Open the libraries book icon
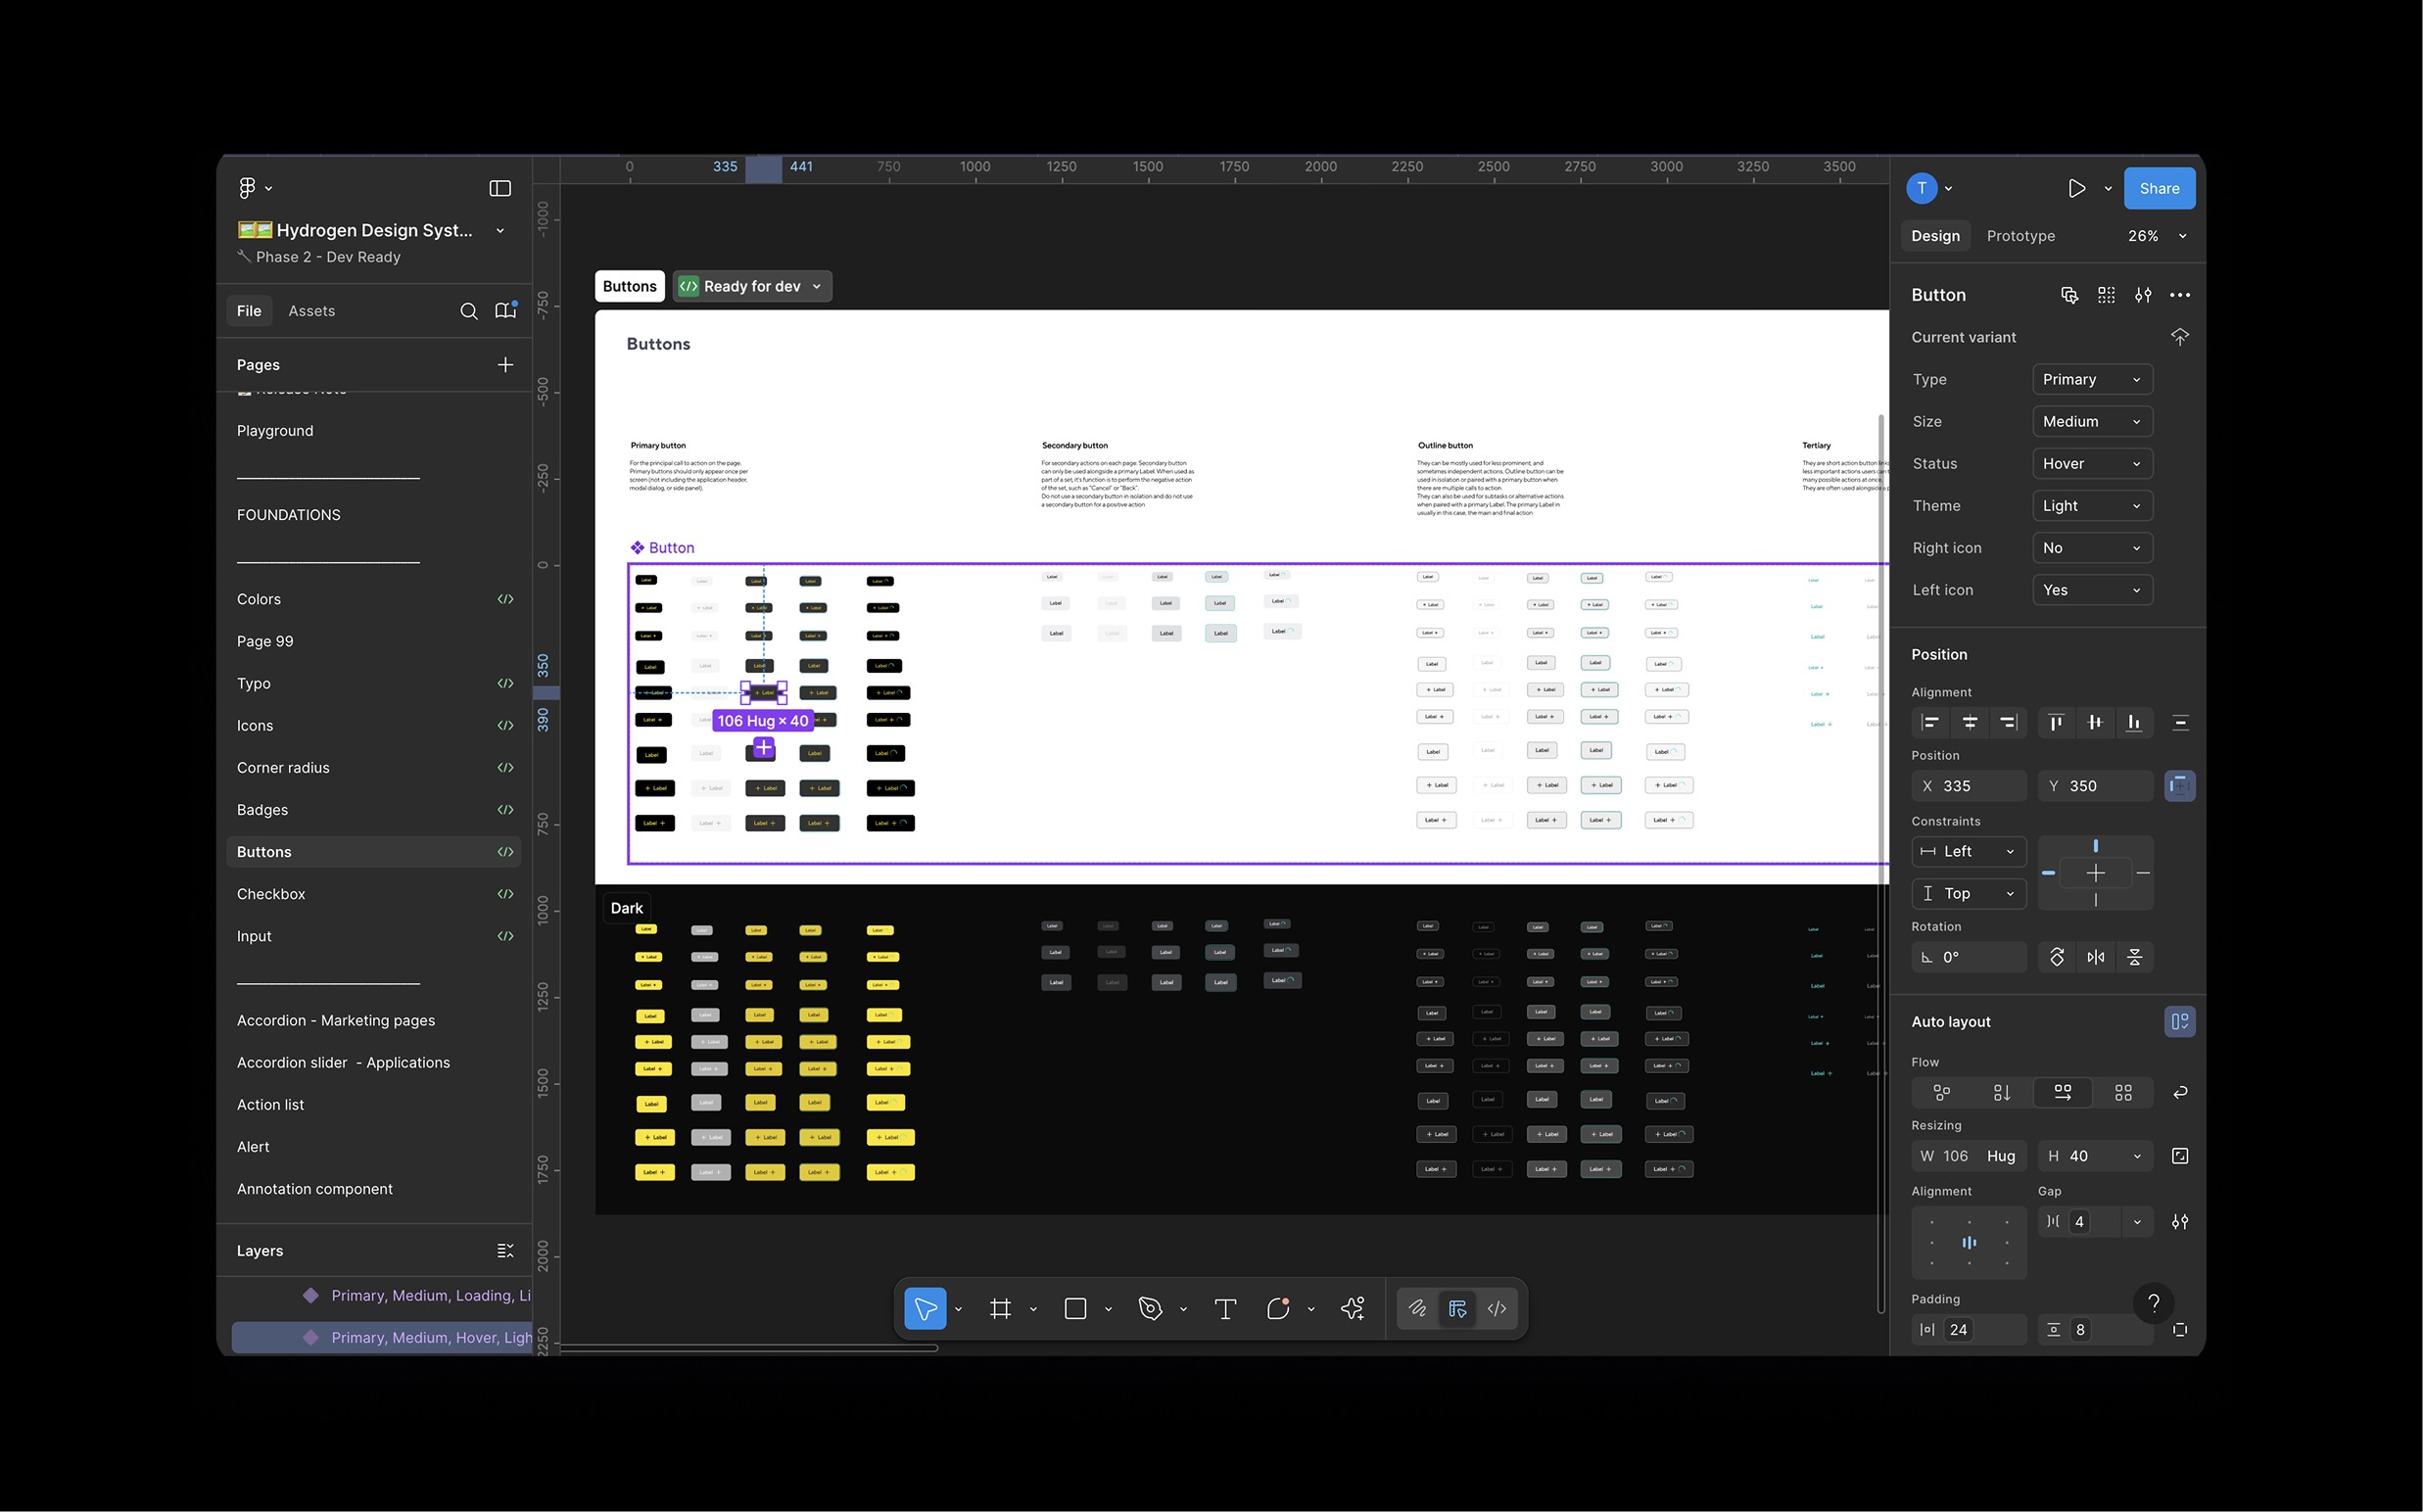The width and height of the screenshot is (2423, 1512). (506, 311)
